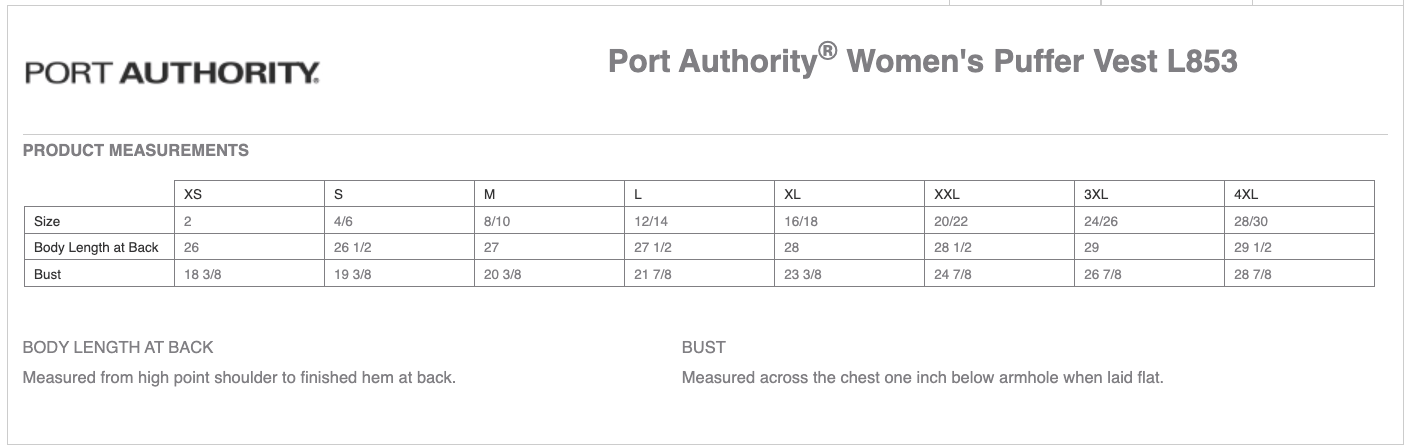Click the 27 1/2 body length cell
The width and height of the screenshot is (1409, 447).
[699, 247]
